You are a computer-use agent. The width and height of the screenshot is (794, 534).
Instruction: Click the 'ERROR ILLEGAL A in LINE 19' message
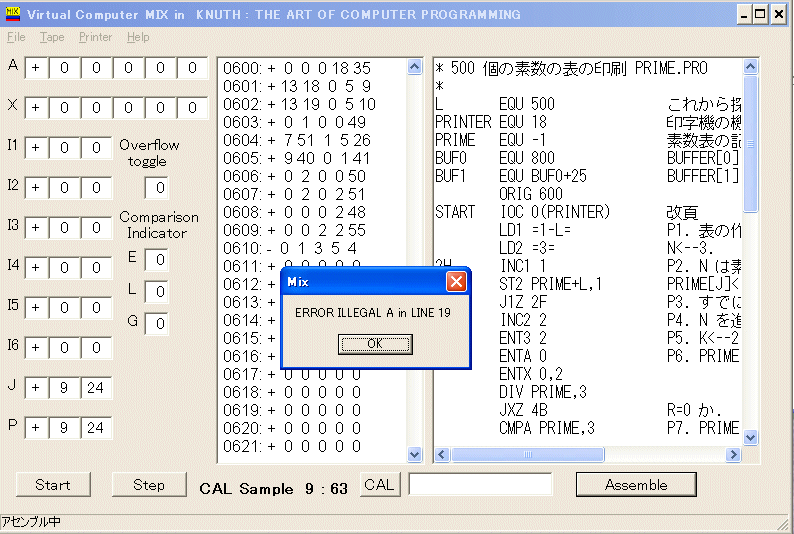373,313
